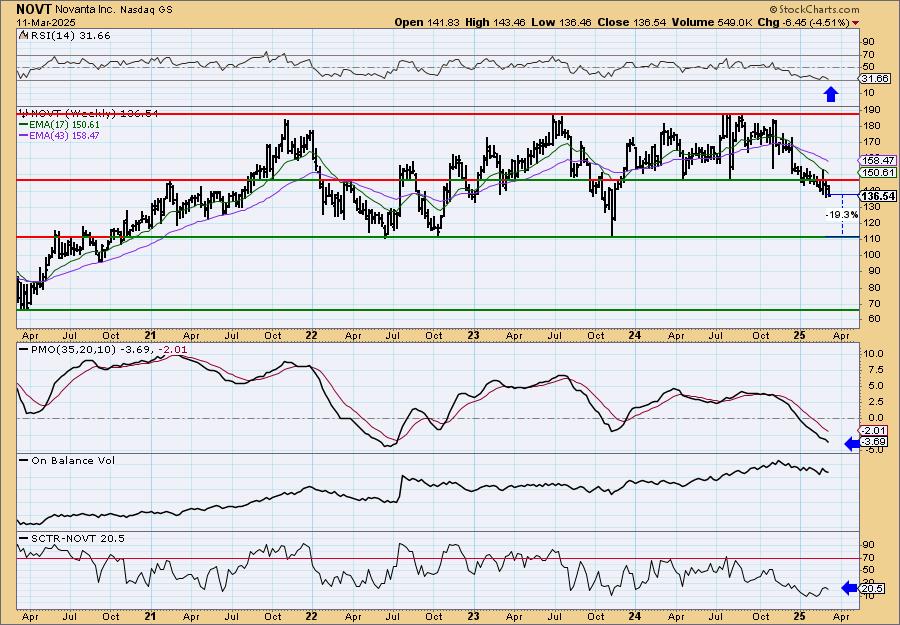
Task: Click the 20.5 SCTR value tag on axis
Action: (872, 588)
